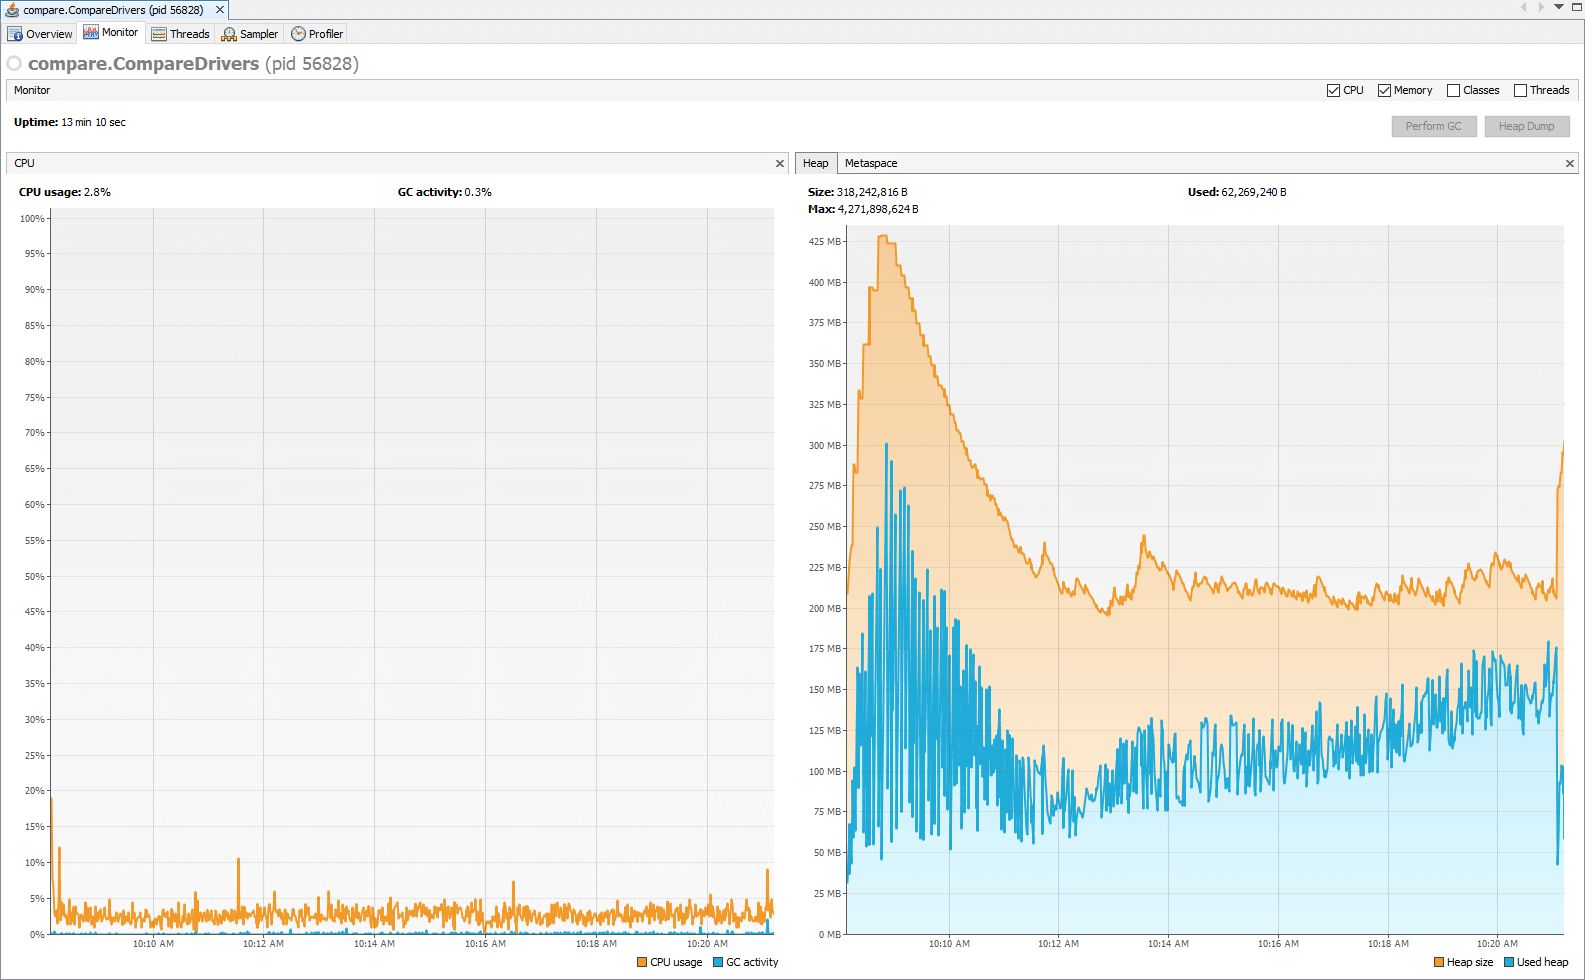Close the CPU graph panel
The height and width of the screenshot is (980, 1585).
tap(780, 163)
